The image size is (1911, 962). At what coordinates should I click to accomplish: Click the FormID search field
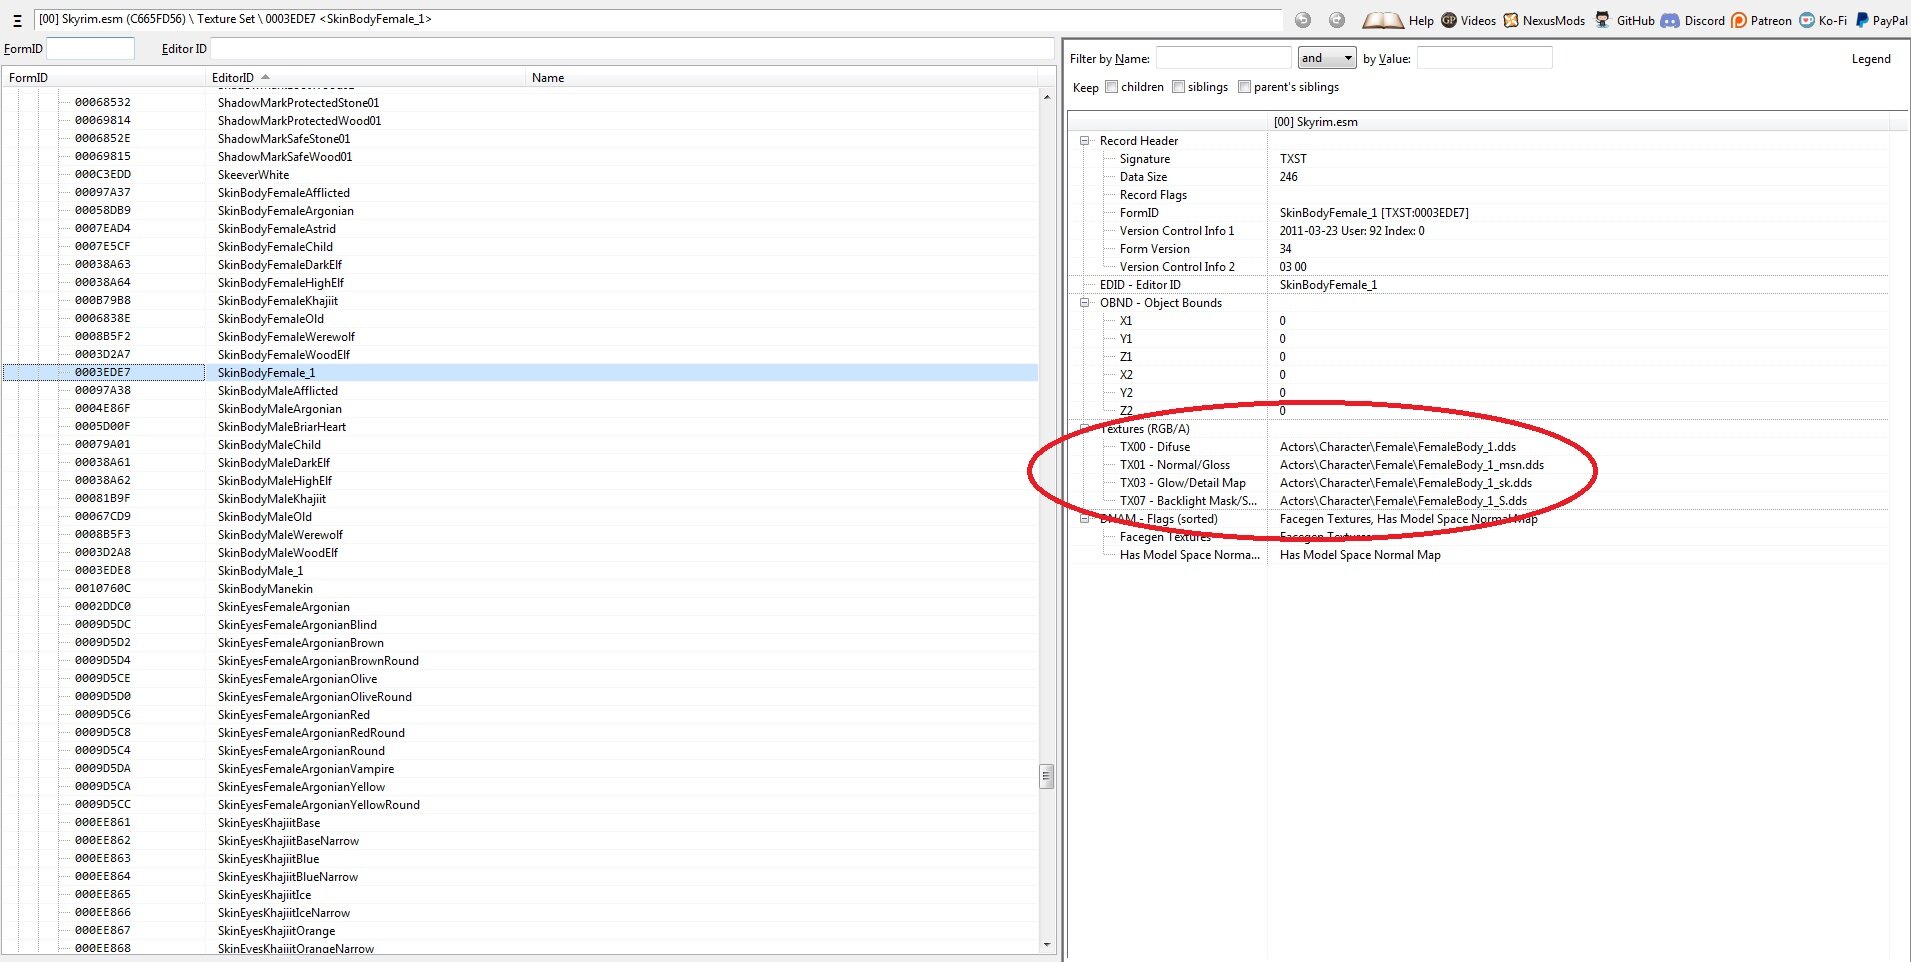coord(90,48)
